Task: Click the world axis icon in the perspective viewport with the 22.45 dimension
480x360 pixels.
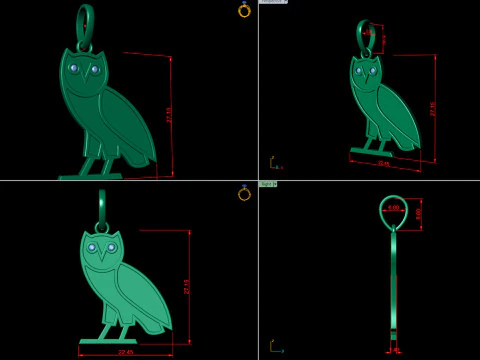Action: pos(276,163)
